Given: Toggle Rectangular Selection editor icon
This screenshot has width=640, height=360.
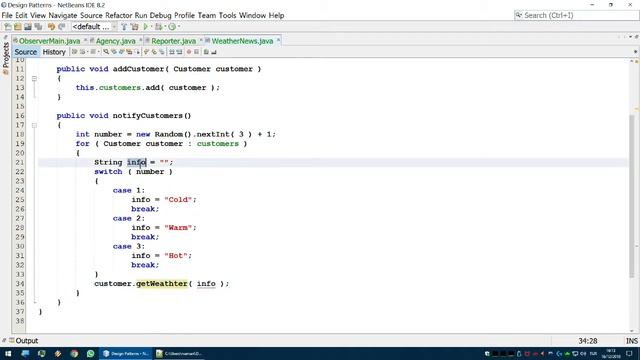Looking at the screenshot, I should (x=137, y=52).
